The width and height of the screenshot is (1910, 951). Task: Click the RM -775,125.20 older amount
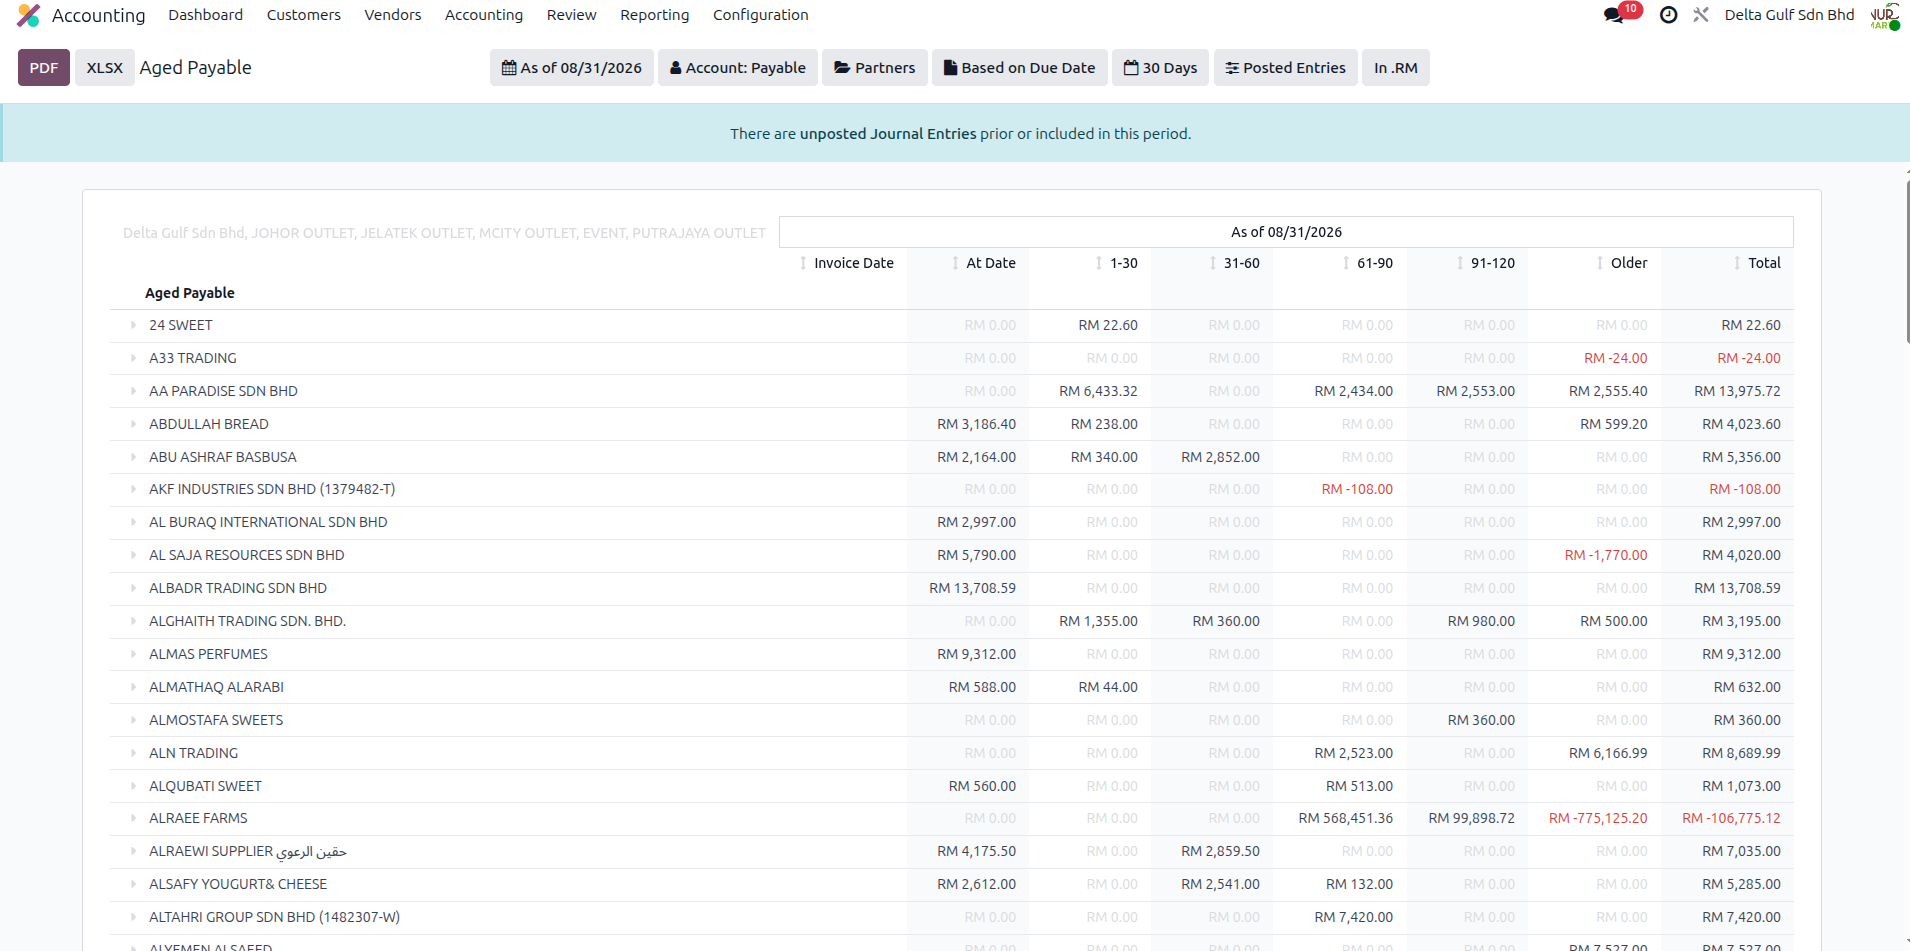pyautogui.click(x=1598, y=818)
